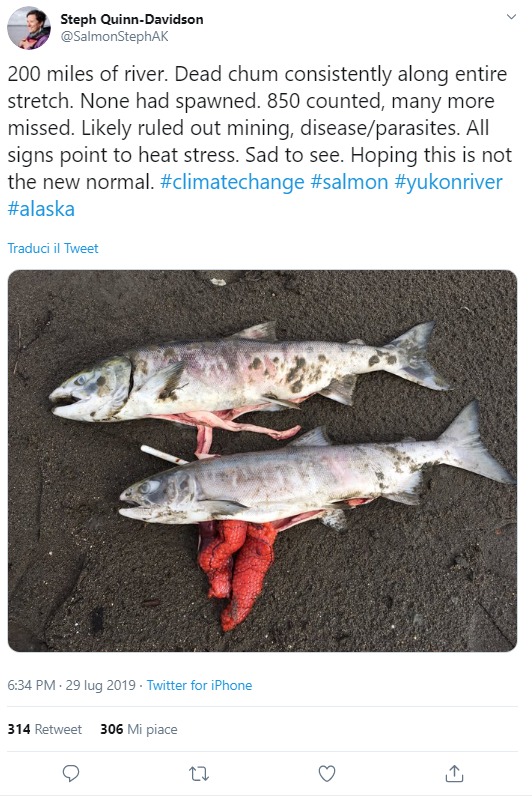Open the #alaska hashtag

click(41, 209)
